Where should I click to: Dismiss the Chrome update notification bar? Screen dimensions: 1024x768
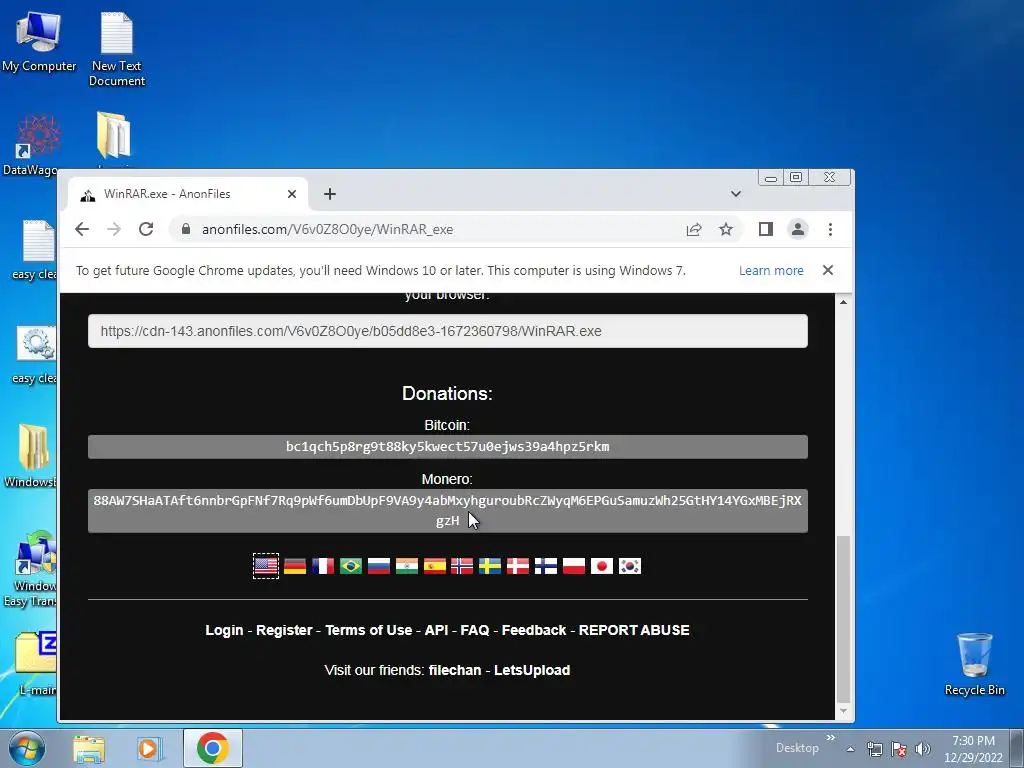pos(827,270)
